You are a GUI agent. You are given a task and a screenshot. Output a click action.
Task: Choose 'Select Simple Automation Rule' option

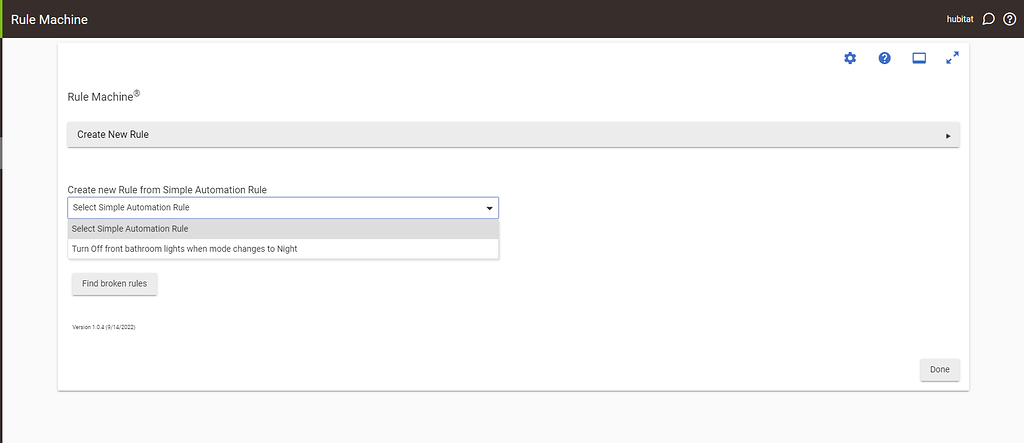coord(283,229)
